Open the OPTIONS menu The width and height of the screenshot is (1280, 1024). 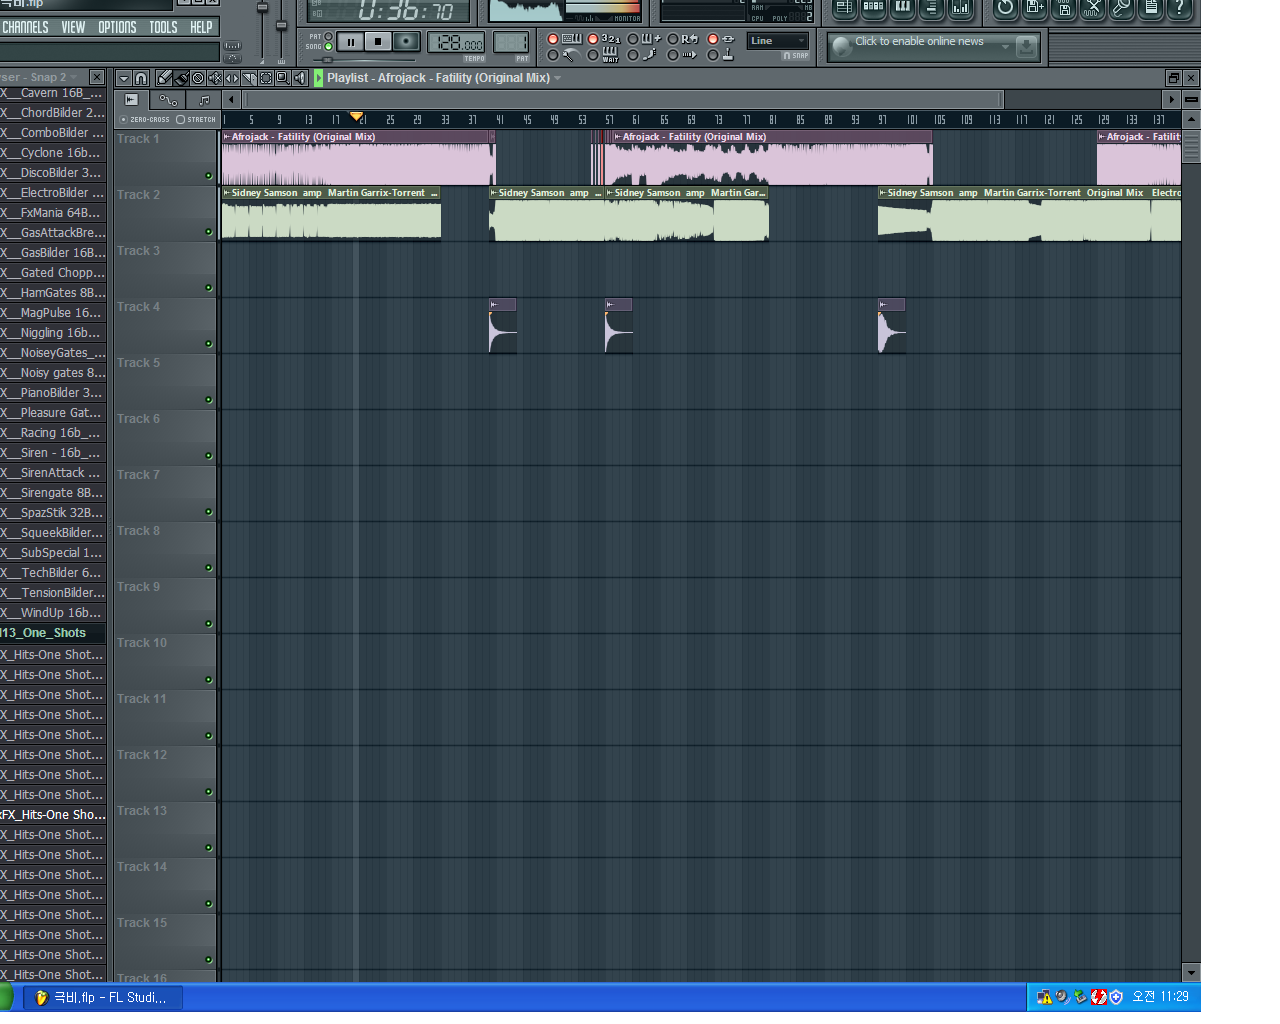coord(117,27)
